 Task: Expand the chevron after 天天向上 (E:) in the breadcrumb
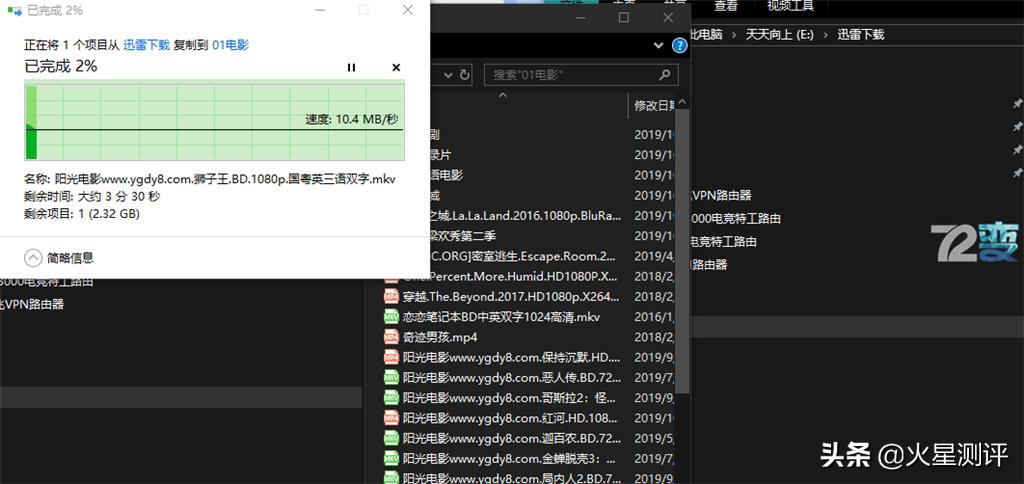[825, 35]
